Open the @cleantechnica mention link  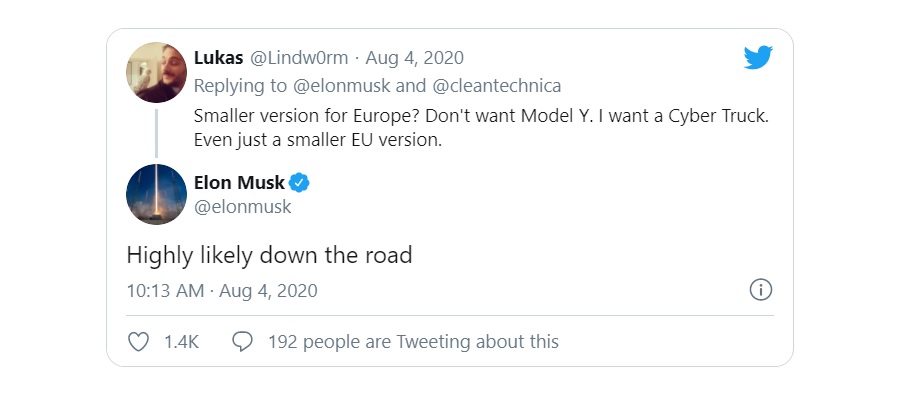click(496, 86)
